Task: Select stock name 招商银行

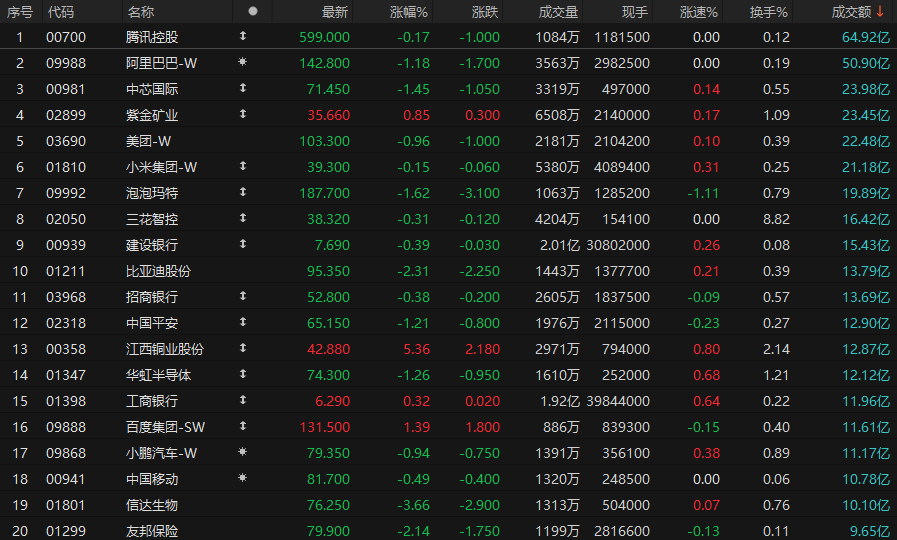Action: [x=152, y=297]
